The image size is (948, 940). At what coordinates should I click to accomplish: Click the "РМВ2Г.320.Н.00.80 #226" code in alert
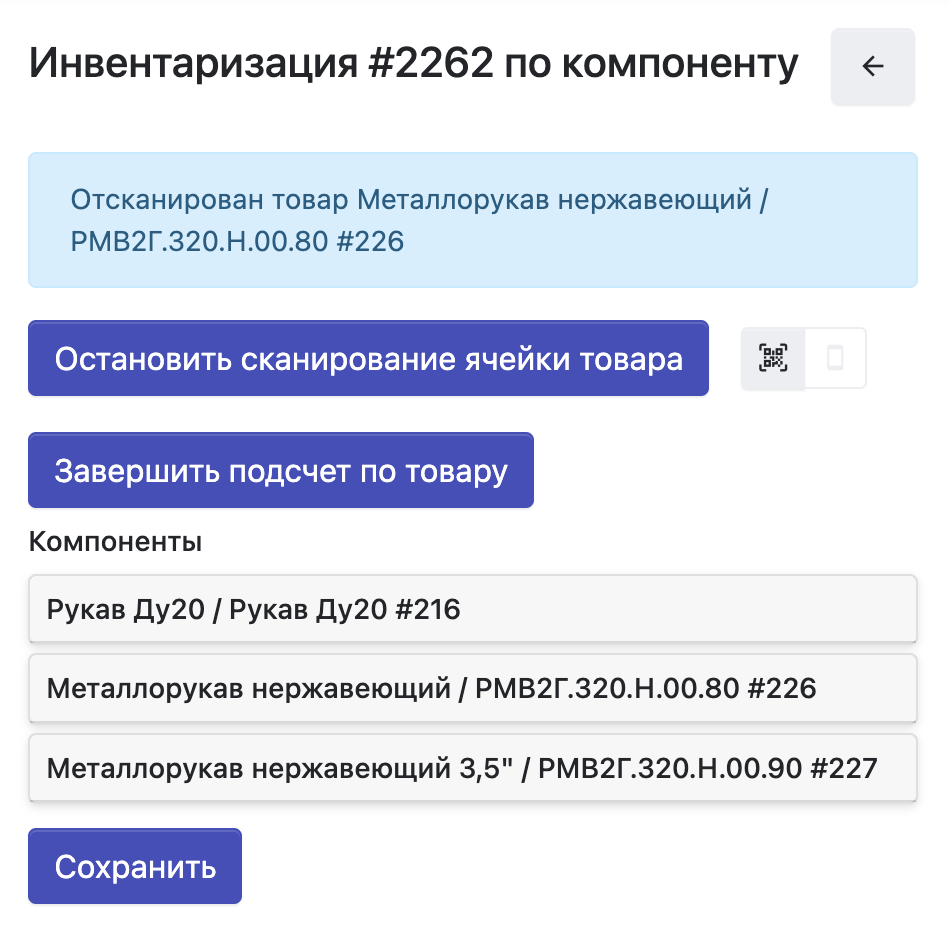tap(237, 242)
